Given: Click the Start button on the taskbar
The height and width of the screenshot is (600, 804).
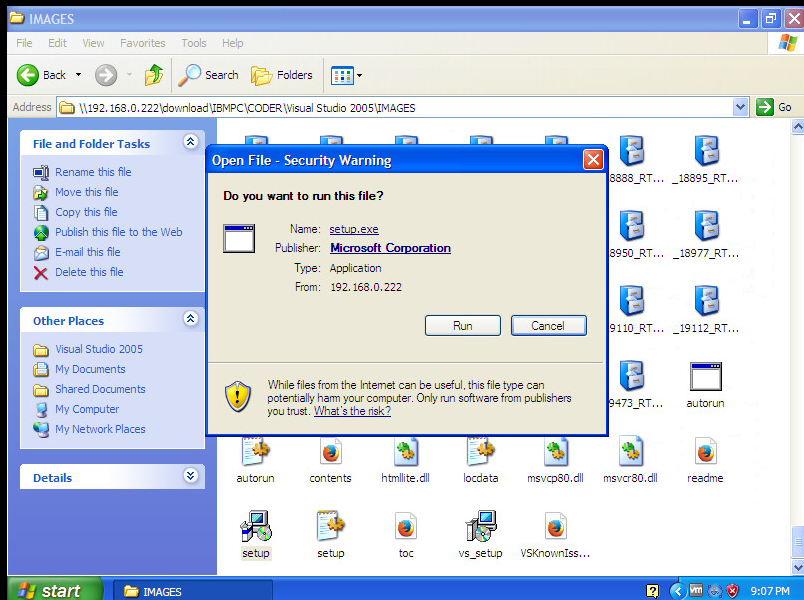Looking at the screenshot, I should [55, 590].
